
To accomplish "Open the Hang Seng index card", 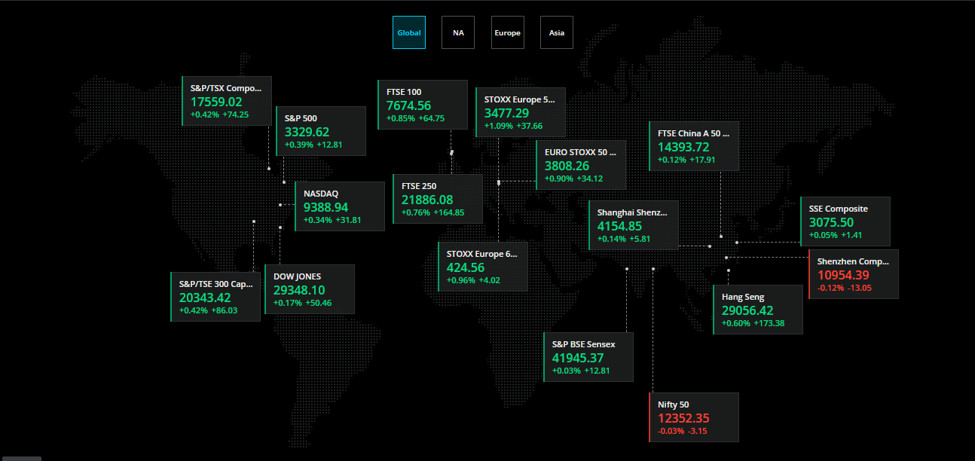I will click(x=757, y=310).
